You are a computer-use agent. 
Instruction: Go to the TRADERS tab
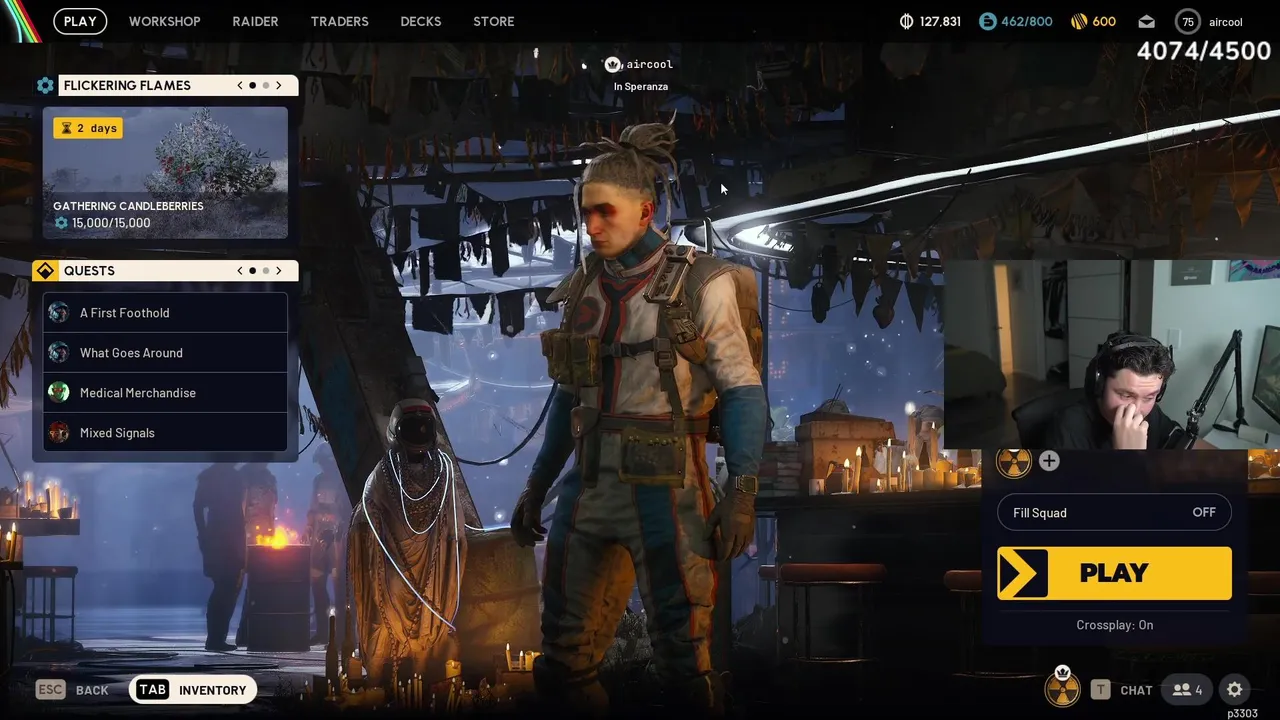[x=339, y=21]
